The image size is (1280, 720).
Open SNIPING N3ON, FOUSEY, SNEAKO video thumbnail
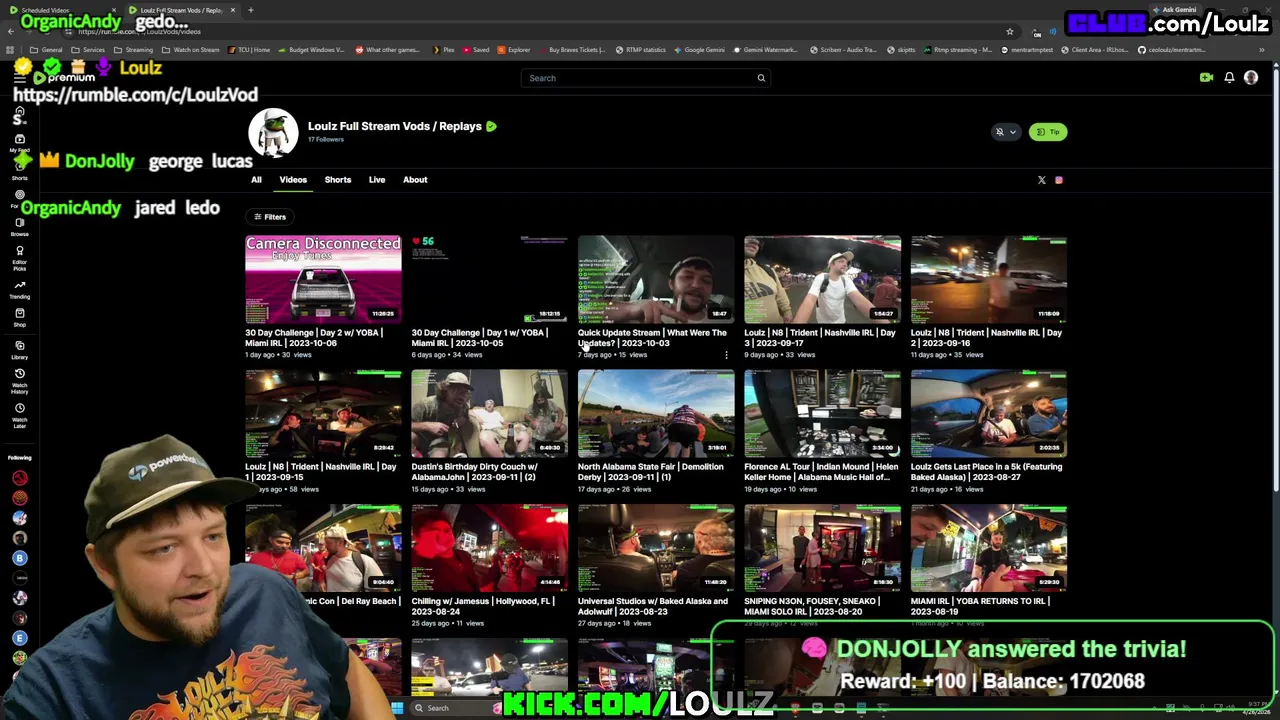pos(822,548)
